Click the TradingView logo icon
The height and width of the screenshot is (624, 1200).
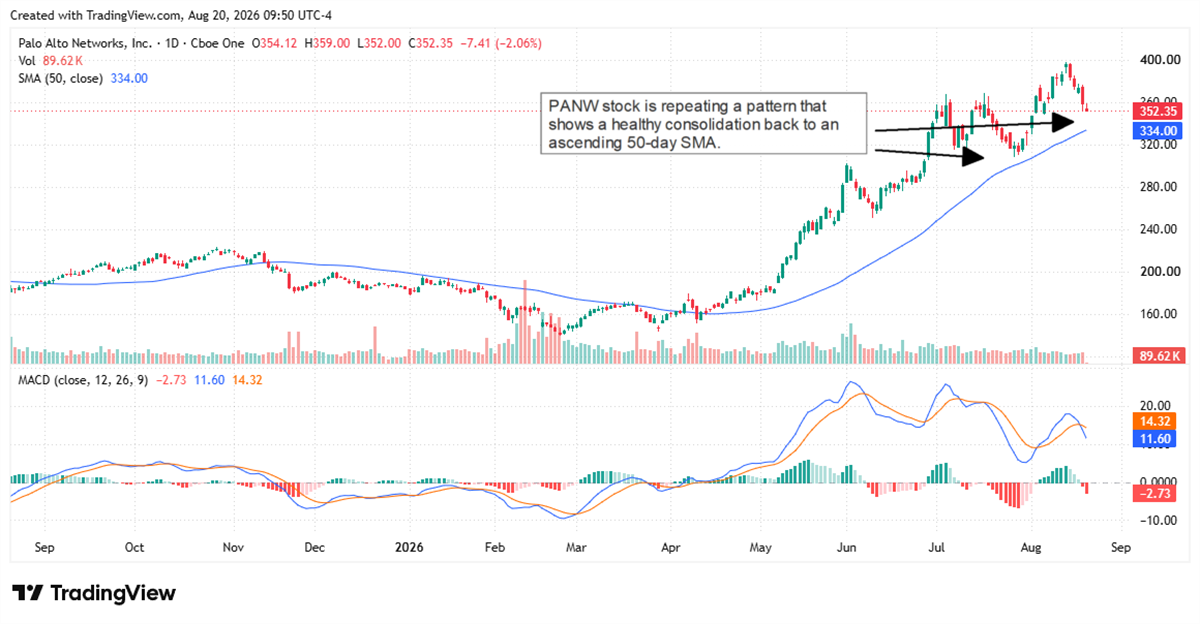(x=27, y=593)
